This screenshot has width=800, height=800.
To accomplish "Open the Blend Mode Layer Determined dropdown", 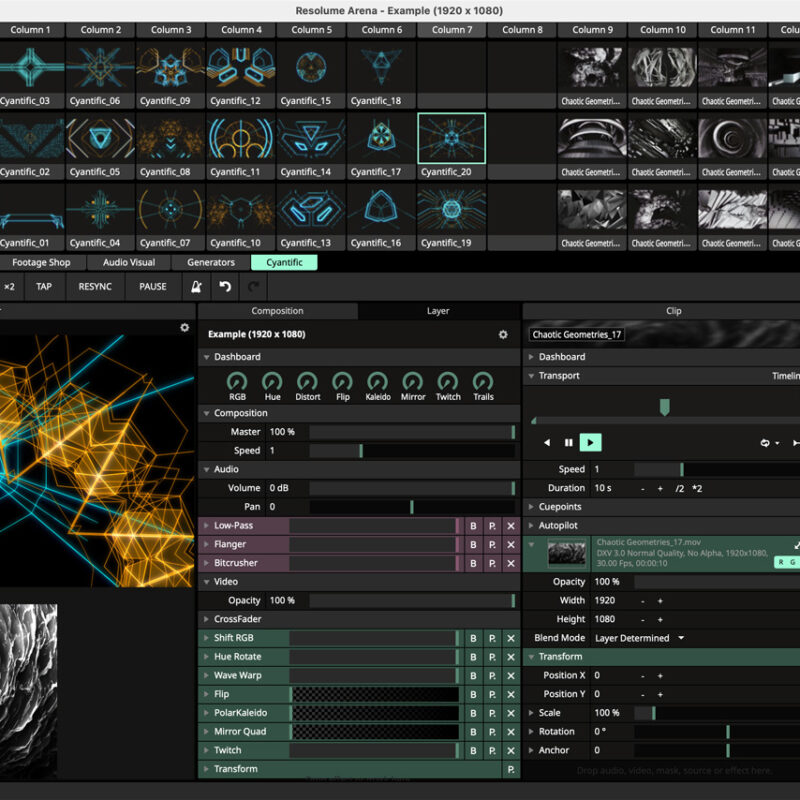I will tap(640, 638).
